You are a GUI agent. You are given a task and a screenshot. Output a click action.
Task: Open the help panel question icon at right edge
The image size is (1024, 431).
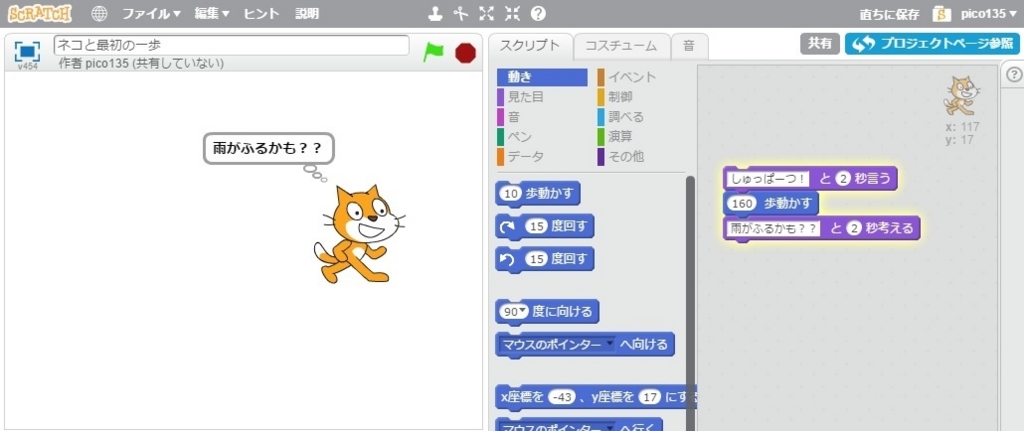click(x=1015, y=75)
